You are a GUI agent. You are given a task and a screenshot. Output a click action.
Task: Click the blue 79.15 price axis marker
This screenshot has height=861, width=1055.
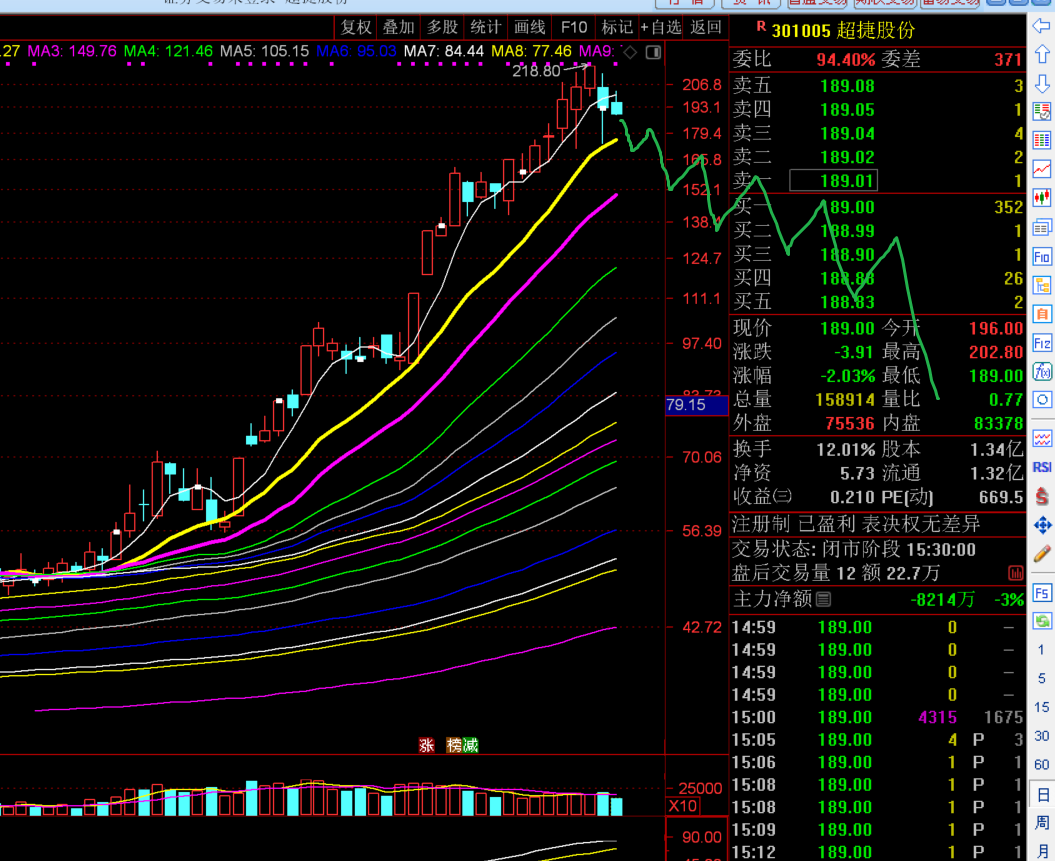coord(696,405)
